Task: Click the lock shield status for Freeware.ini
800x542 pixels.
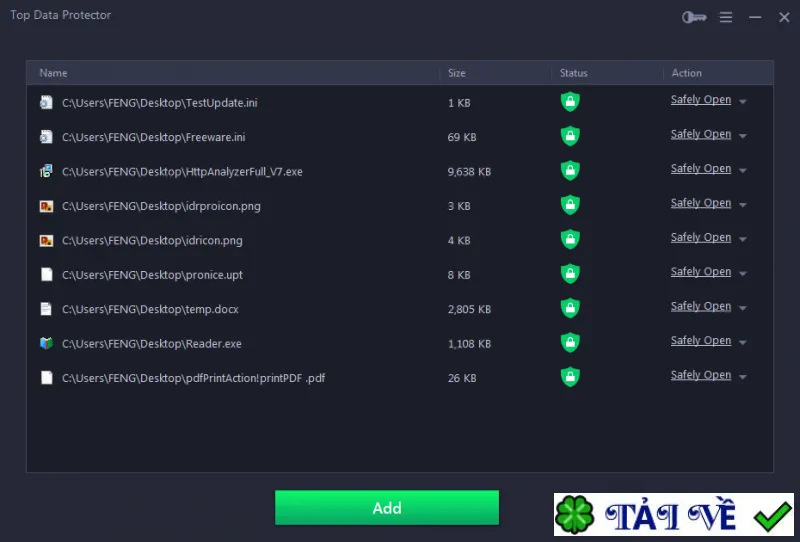Action: point(570,136)
